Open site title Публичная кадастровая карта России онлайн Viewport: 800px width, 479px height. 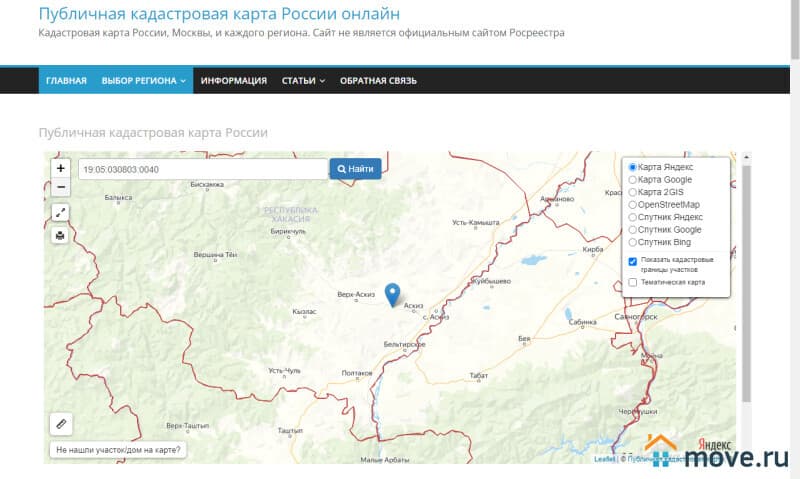(219, 14)
